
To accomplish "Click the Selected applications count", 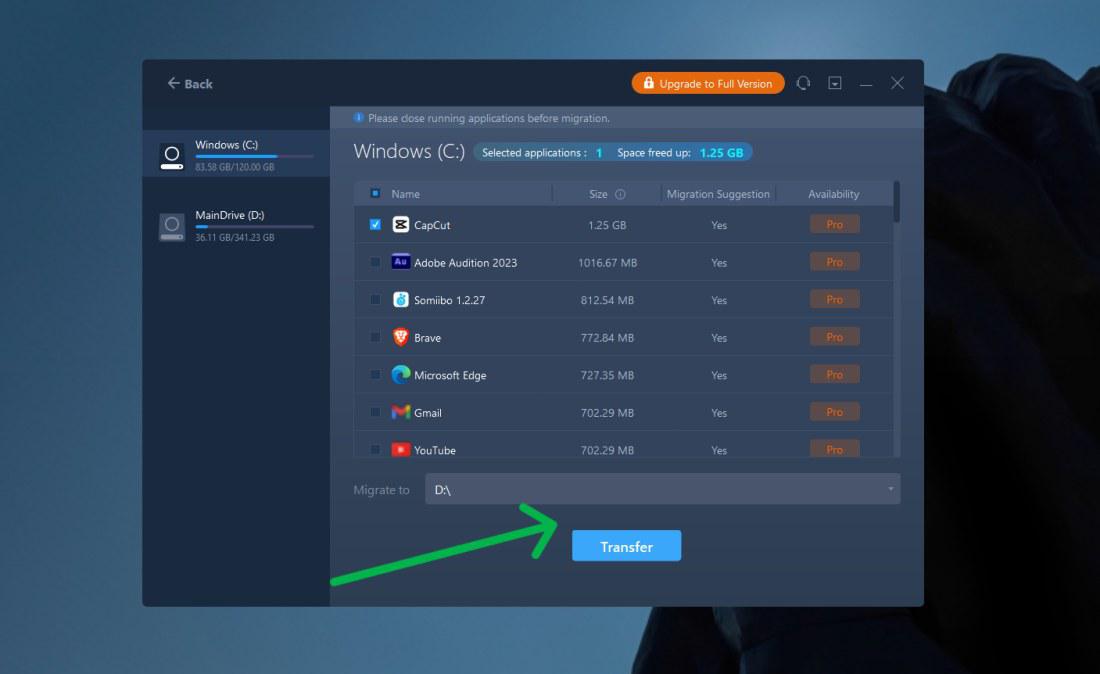I will pyautogui.click(x=599, y=153).
